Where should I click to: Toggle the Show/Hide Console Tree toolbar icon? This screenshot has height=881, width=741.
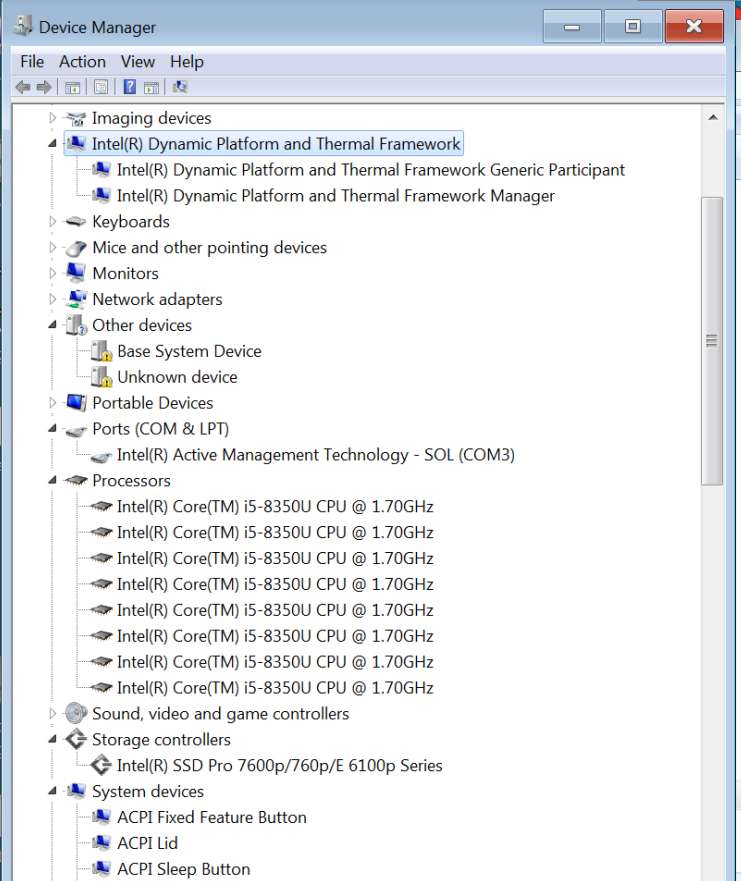coord(72,87)
